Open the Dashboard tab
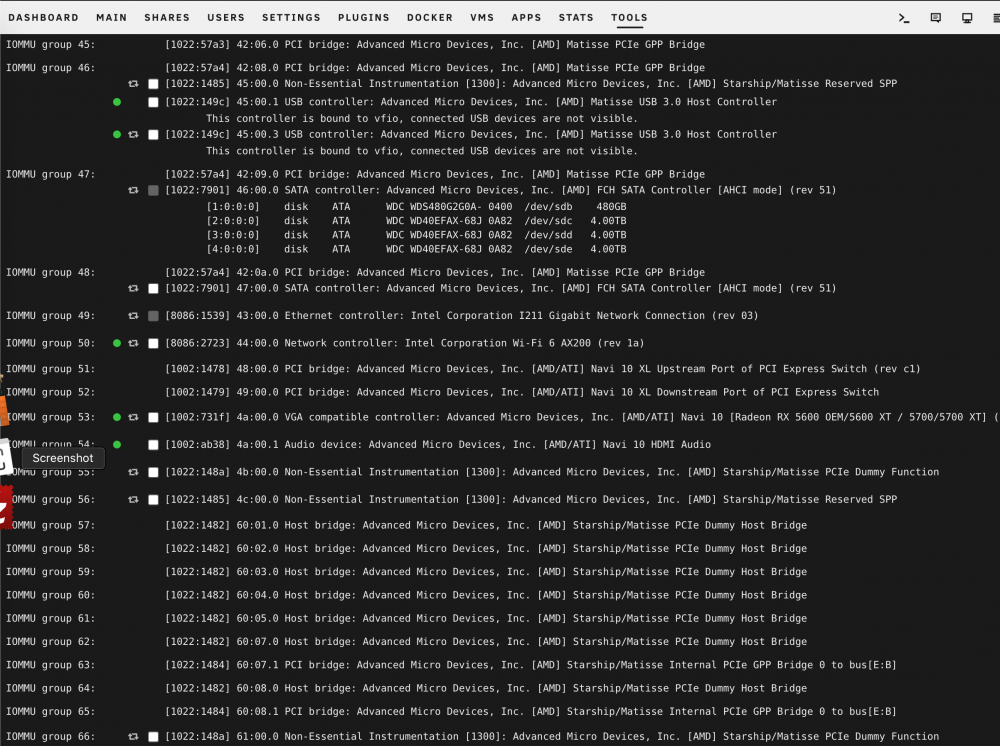 pos(43,18)
